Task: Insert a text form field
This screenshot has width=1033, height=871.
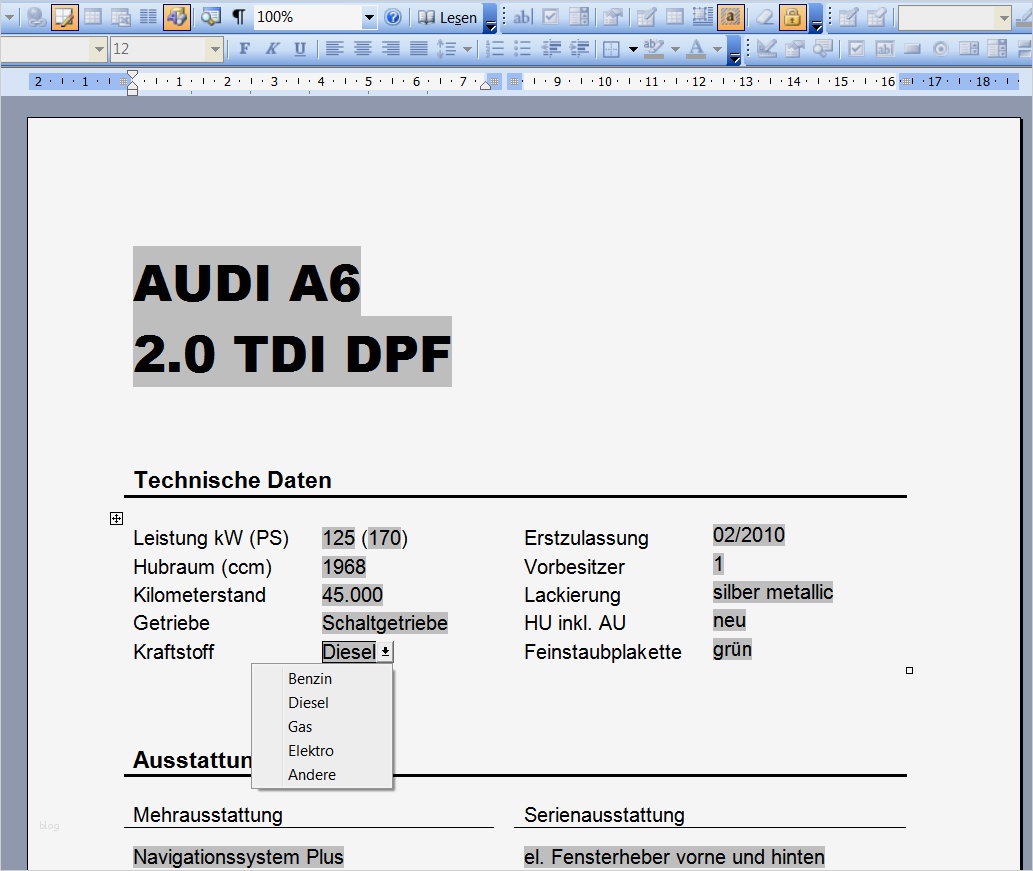Action: [x=522, y=17]
